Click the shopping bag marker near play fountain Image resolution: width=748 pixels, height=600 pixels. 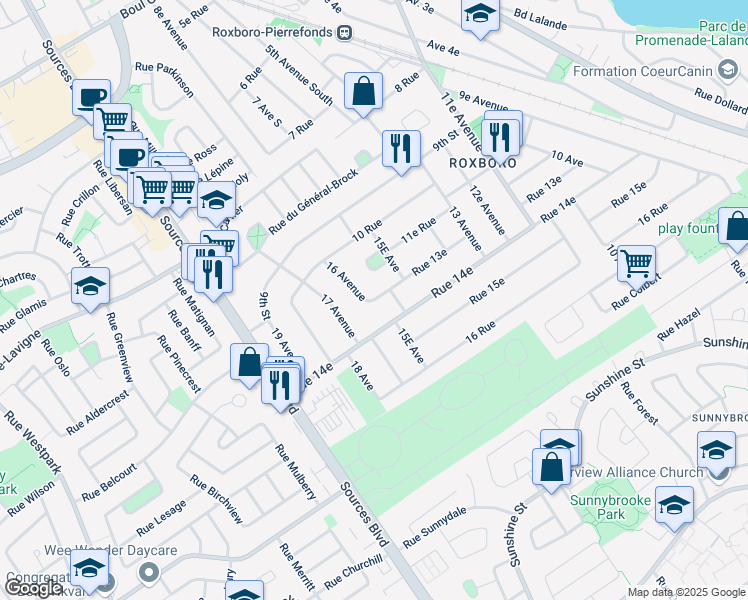point(737,227)
